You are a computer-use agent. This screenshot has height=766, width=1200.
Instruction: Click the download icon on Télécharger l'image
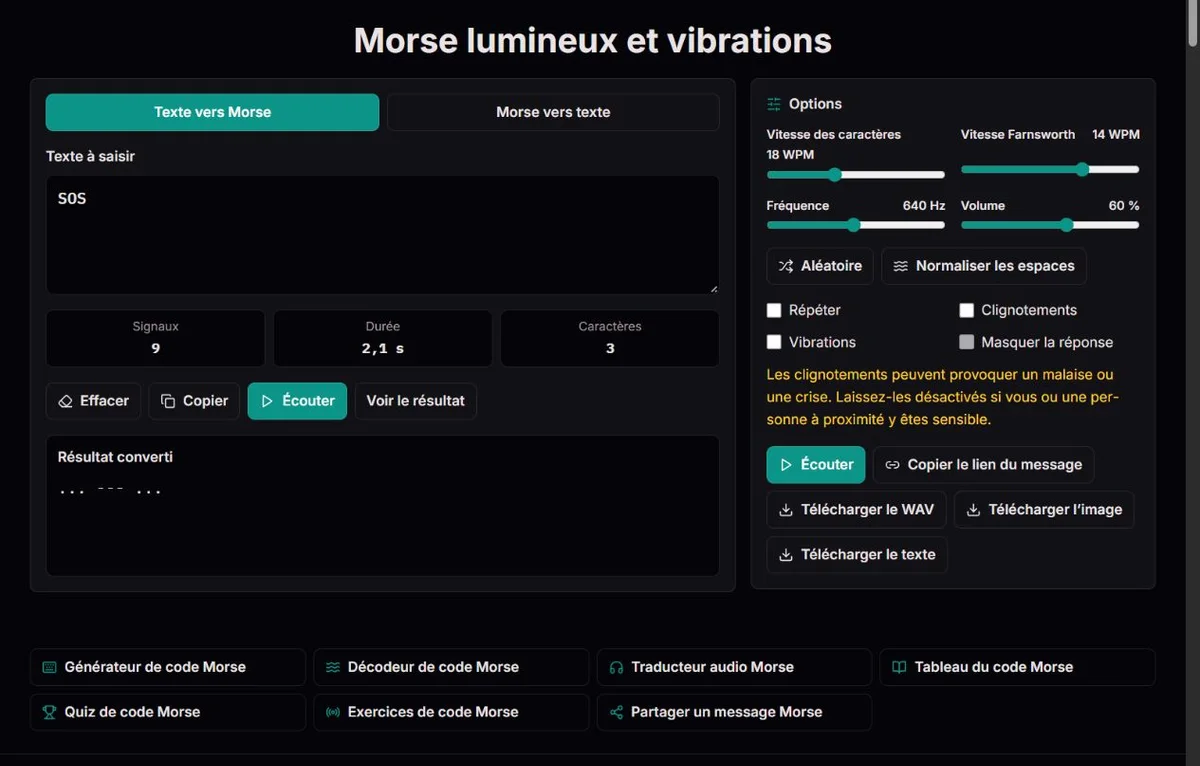pyautogui.click(x=973, y=510)
